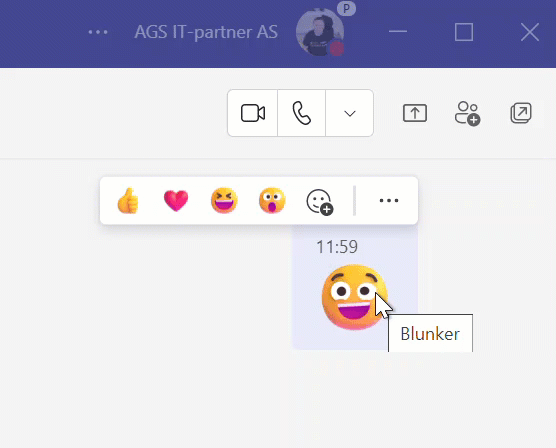Add people to the chat
This screenshot has width=556, height=448.
click(467, 113)
